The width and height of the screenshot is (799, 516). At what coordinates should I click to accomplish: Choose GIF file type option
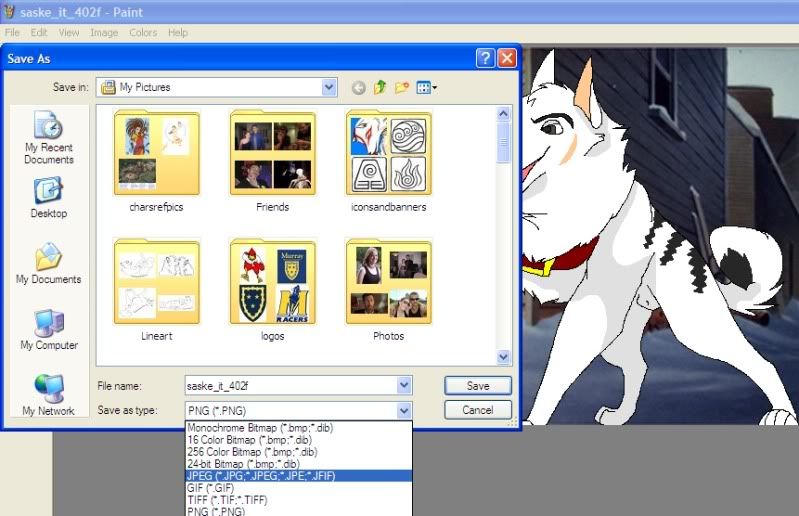coord(299,488)
